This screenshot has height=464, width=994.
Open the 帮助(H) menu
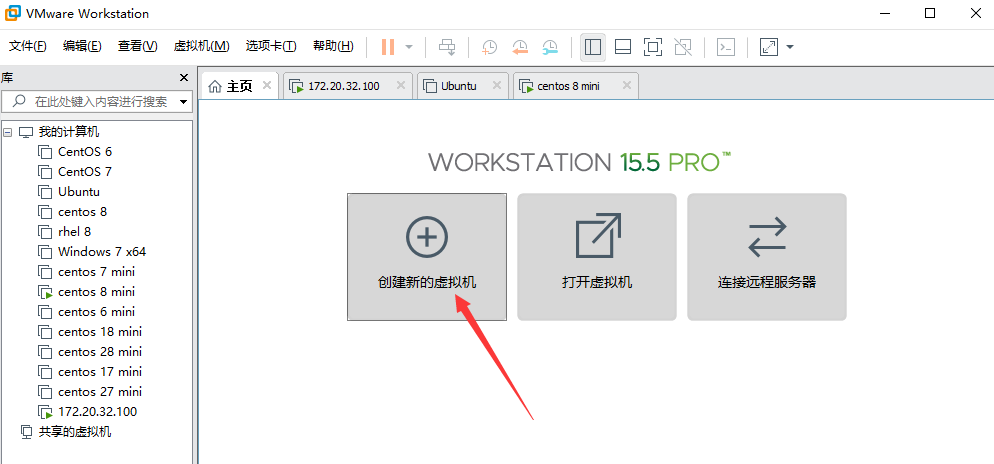(333, 46)
